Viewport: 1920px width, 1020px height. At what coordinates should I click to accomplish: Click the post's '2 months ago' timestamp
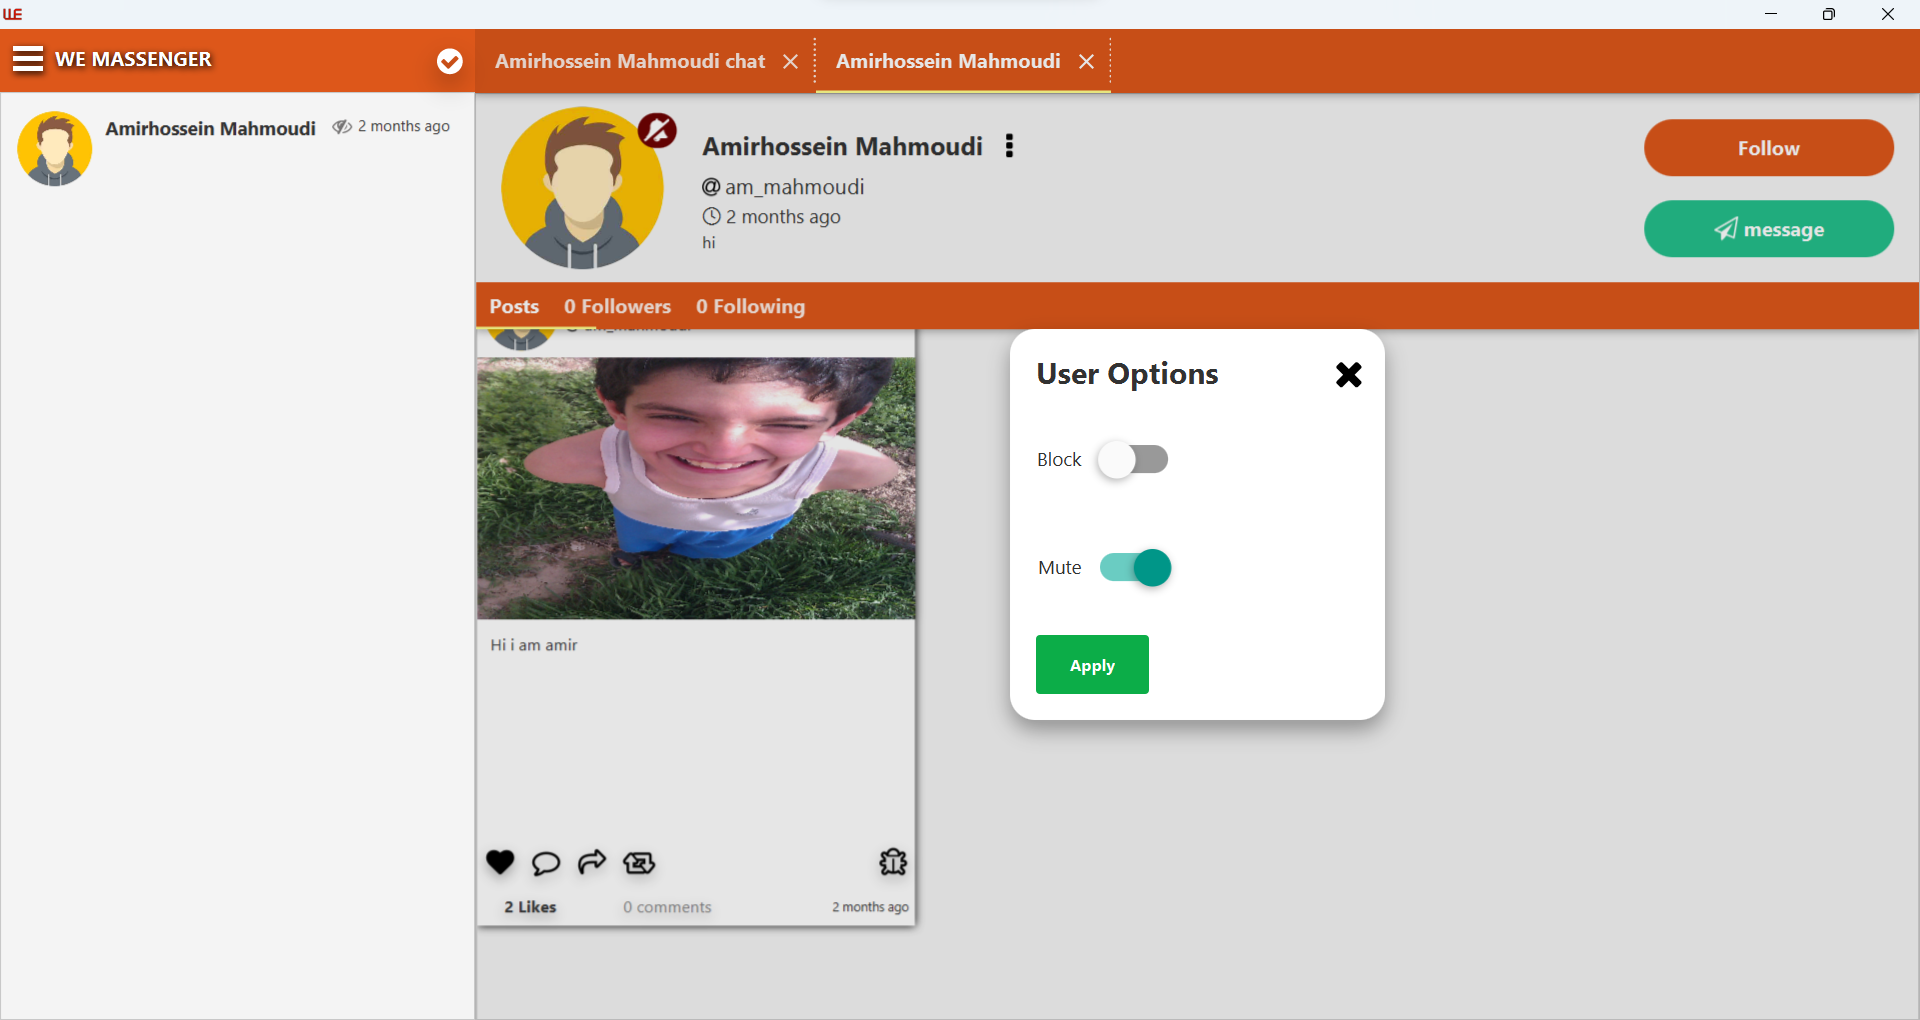[x=870, y=907]
